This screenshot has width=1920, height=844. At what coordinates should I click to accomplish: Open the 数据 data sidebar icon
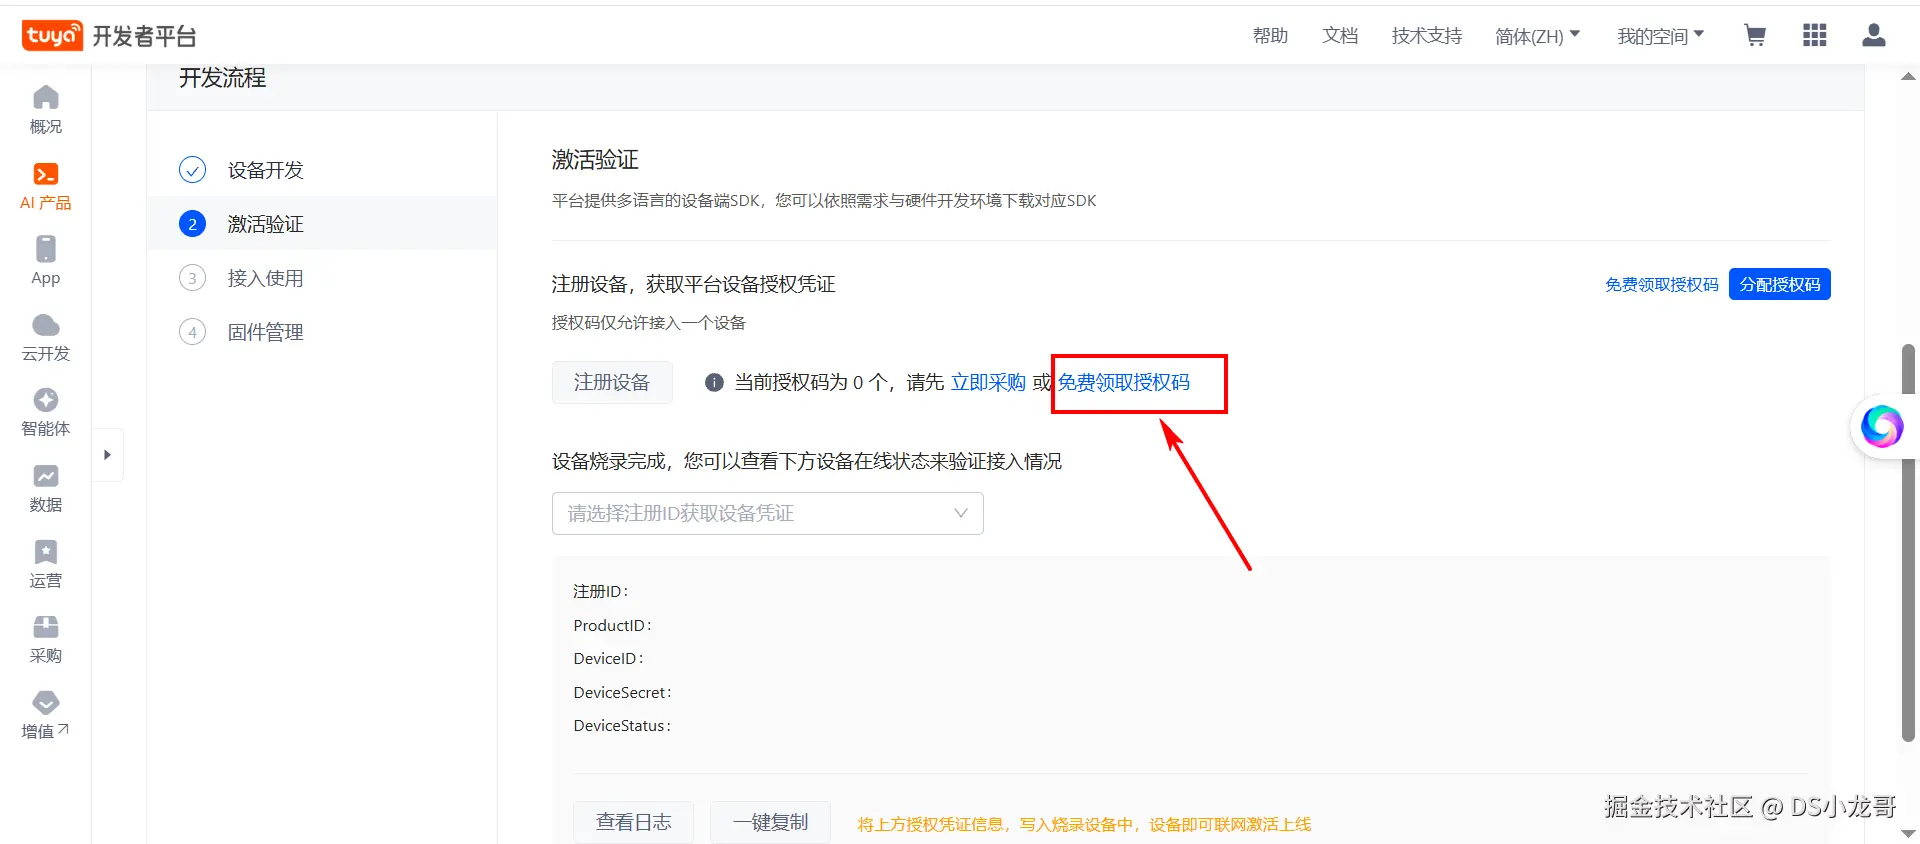point(46,488)
